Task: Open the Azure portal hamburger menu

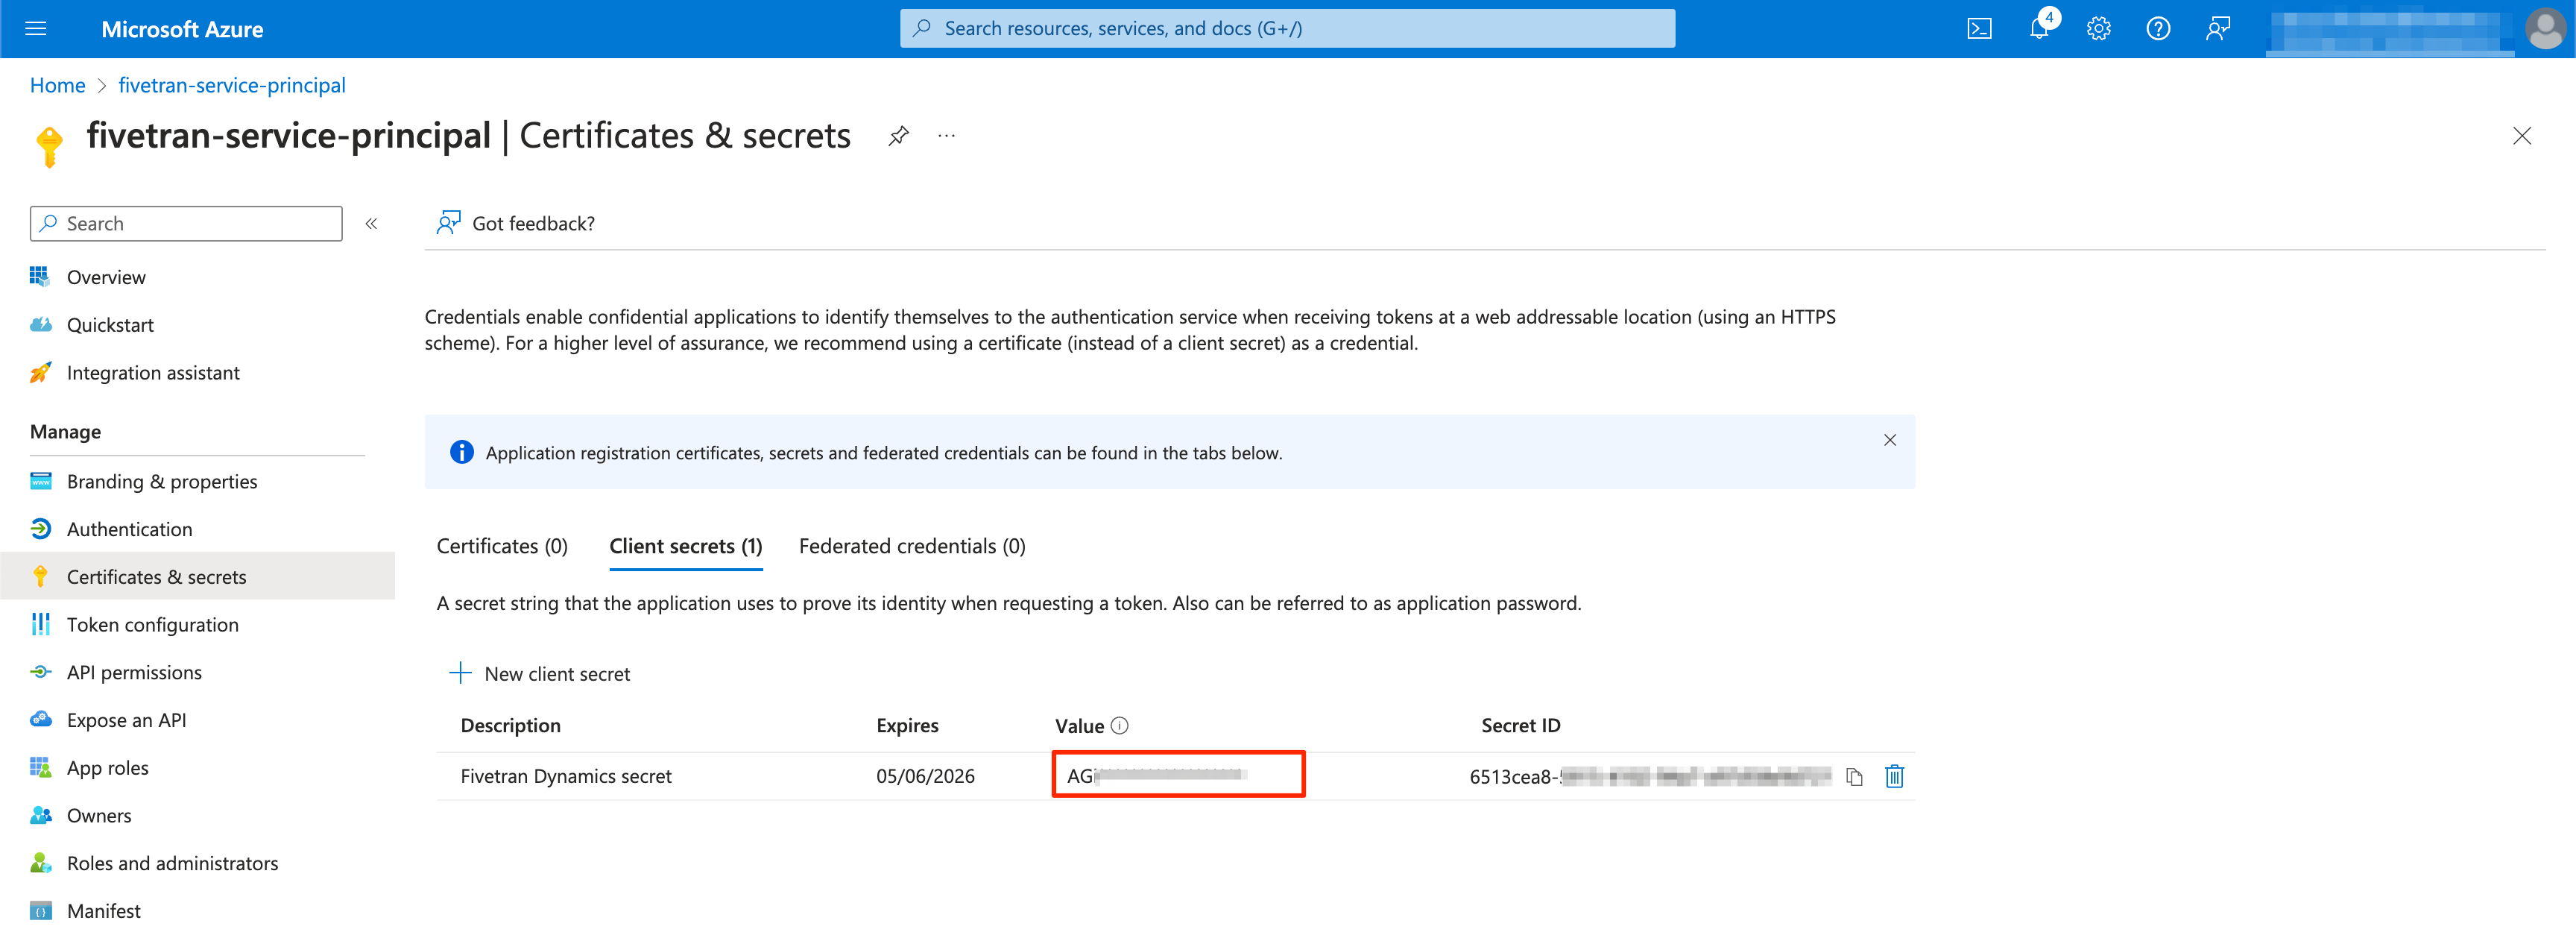Action: [36, 28]
